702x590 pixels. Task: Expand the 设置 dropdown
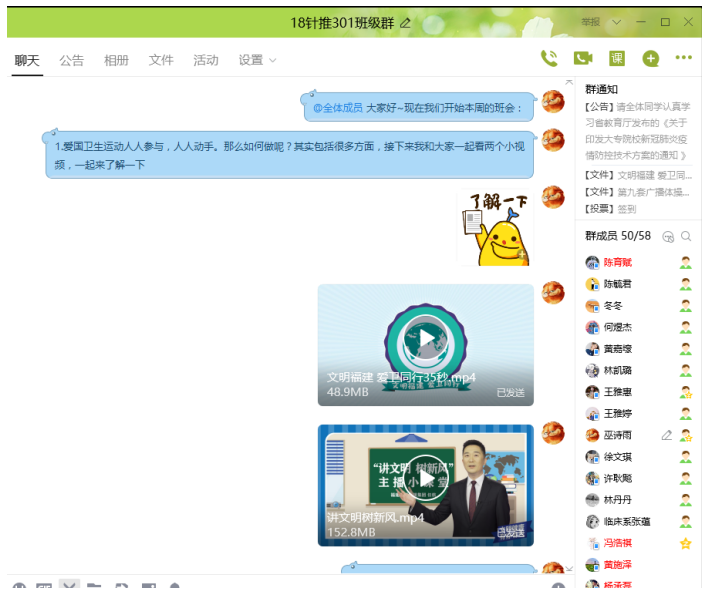click(x=257, y=60)
